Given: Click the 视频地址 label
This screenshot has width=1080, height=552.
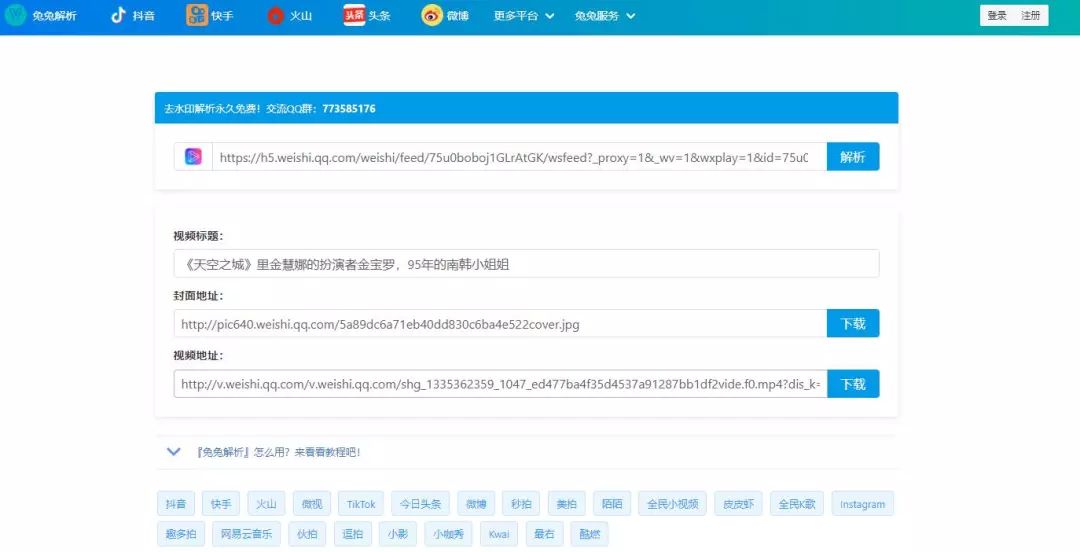Looking at the screenshot, I should click(198, 356).
